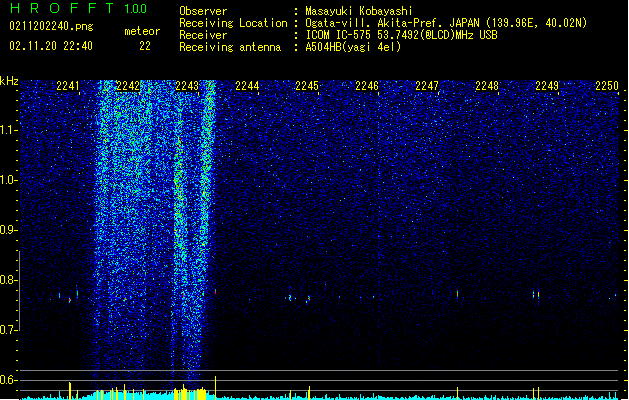Click time marker 2248
This screenshot has height=400, width=629.
point(487,86)
